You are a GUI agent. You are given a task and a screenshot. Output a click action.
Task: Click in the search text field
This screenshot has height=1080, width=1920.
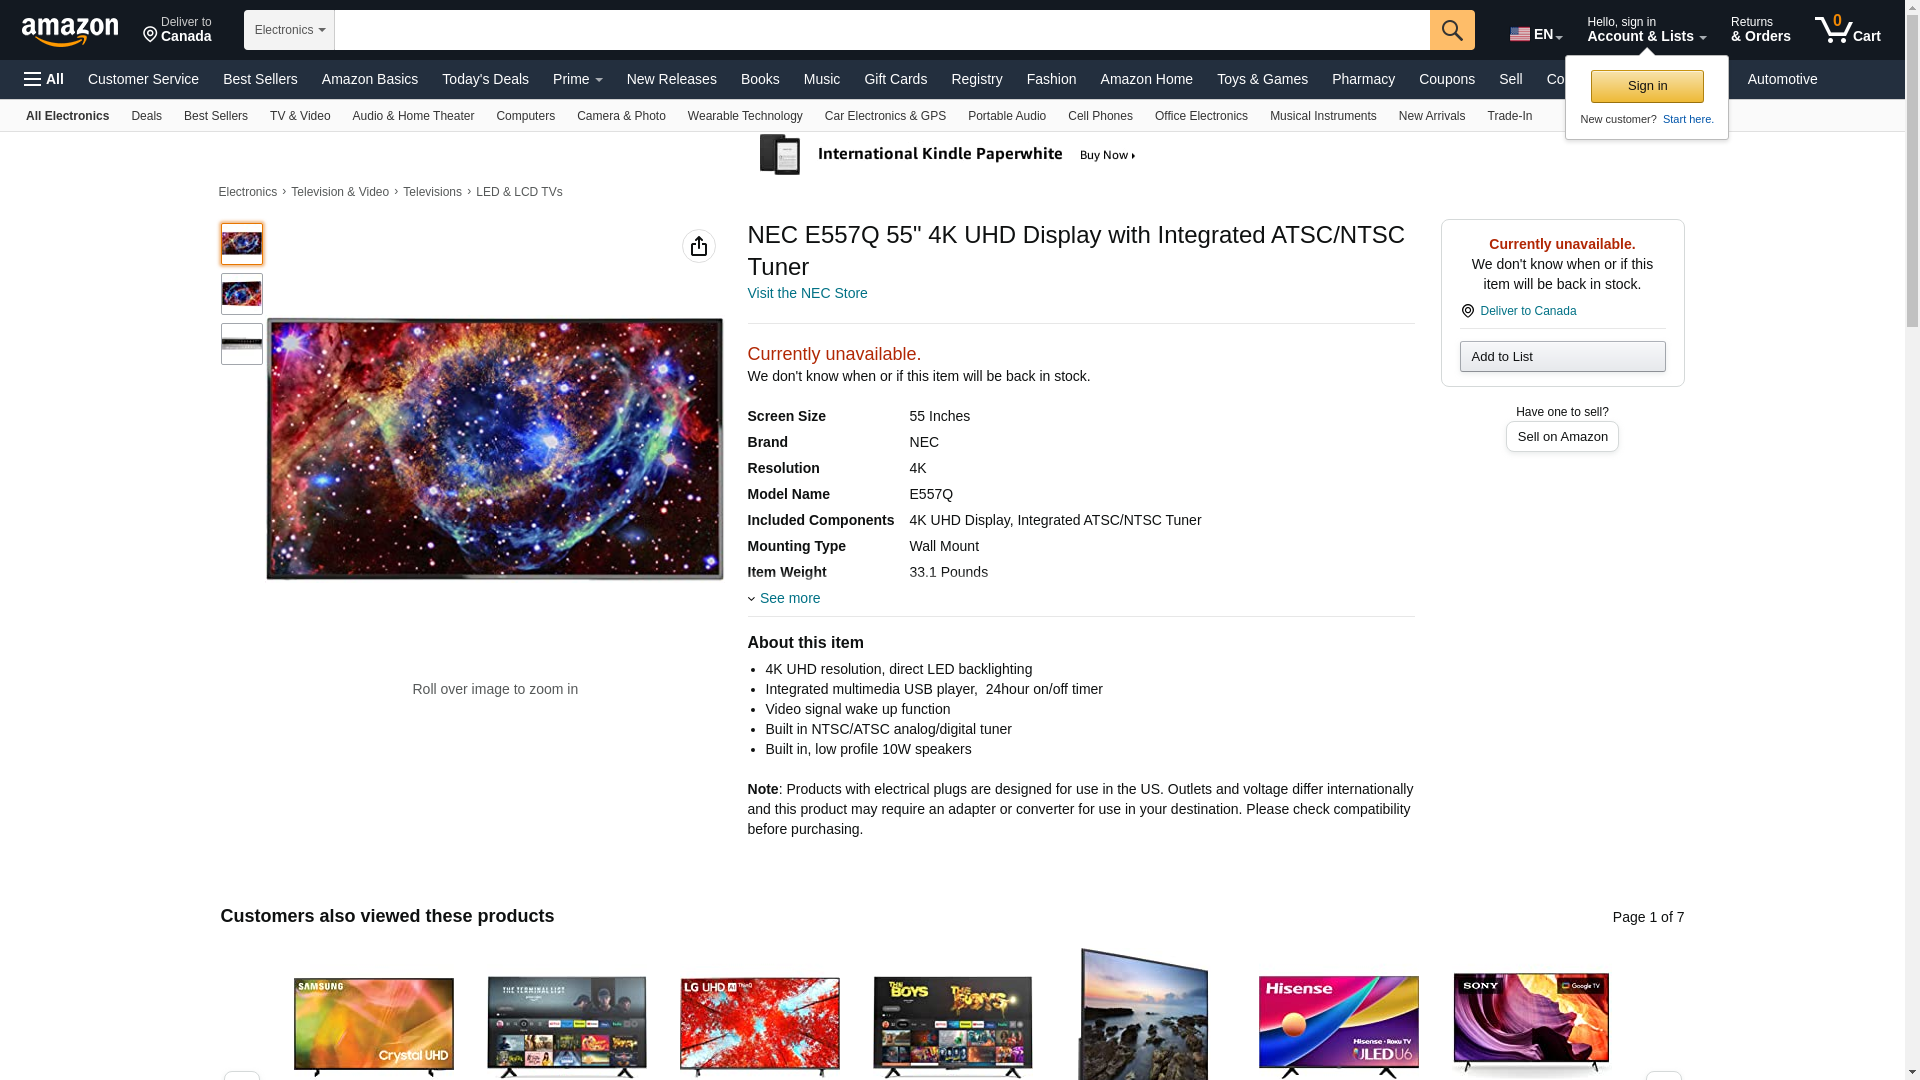click(880, 30)
